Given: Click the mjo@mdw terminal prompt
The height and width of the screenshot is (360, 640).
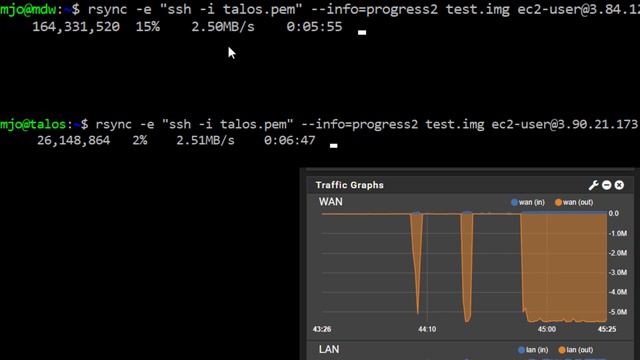Looking at the screenshot, I should 40,9.
